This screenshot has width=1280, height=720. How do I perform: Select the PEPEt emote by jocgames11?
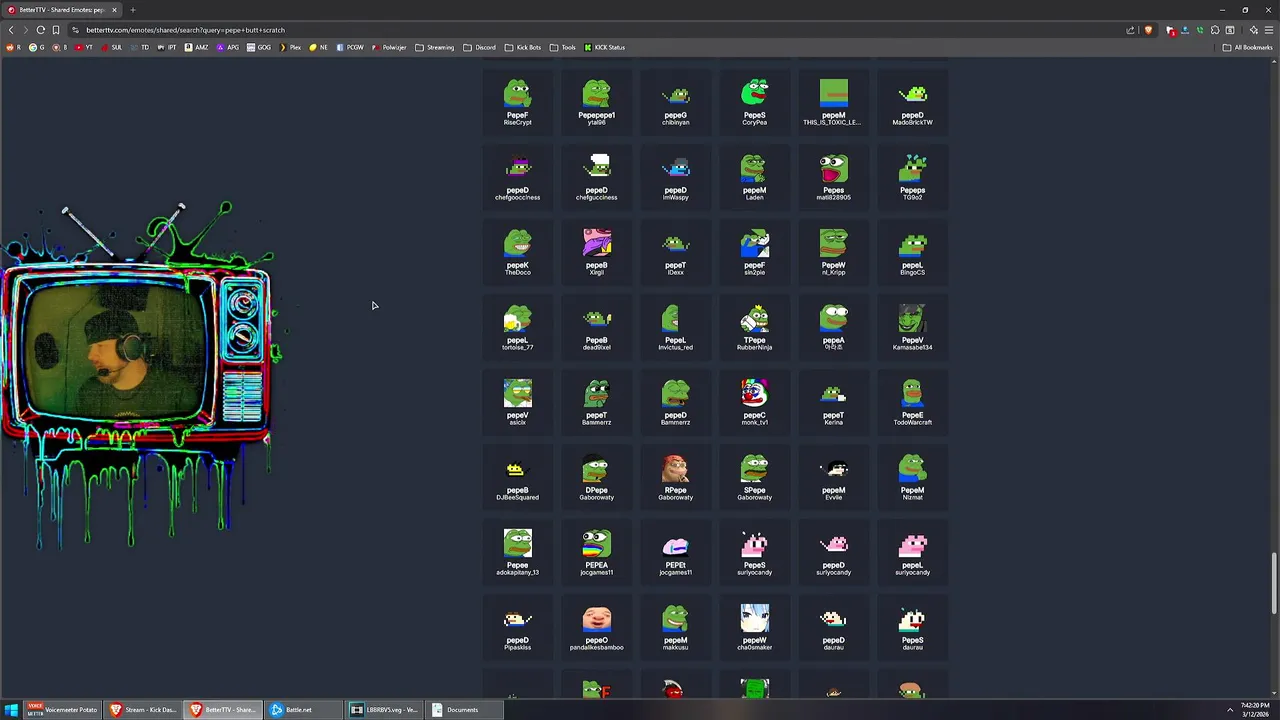pyautogui.click(x=675, y=551)
